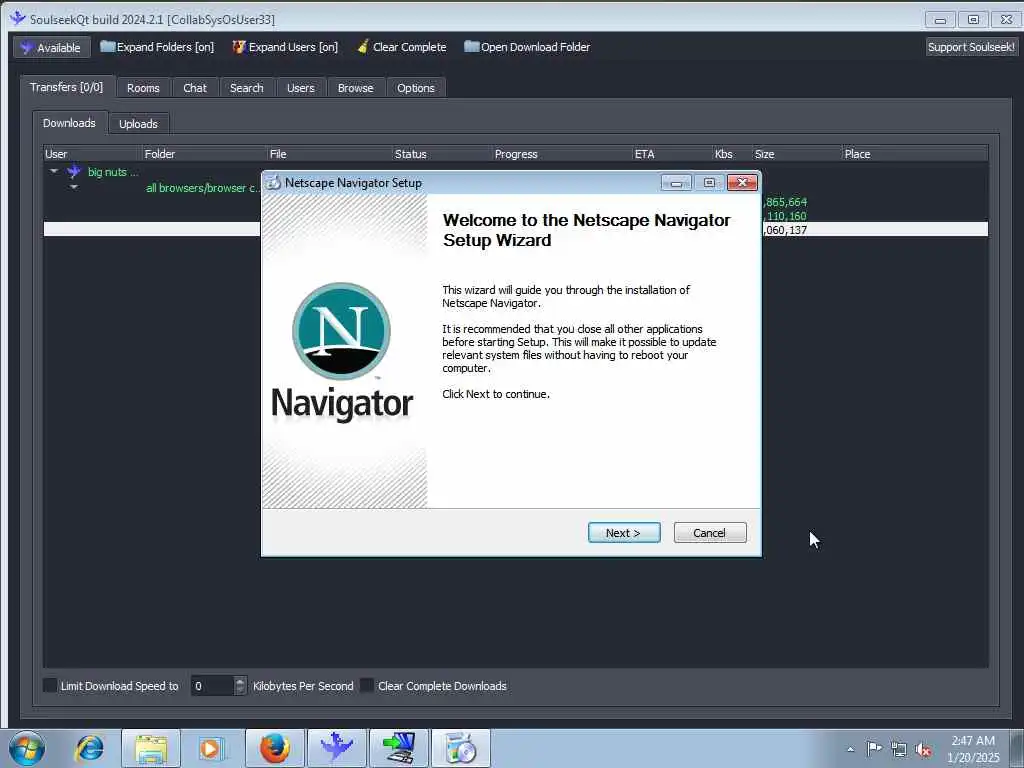
Task: Open Firefox from the taskbar
Action: click(x=275, y=748)
